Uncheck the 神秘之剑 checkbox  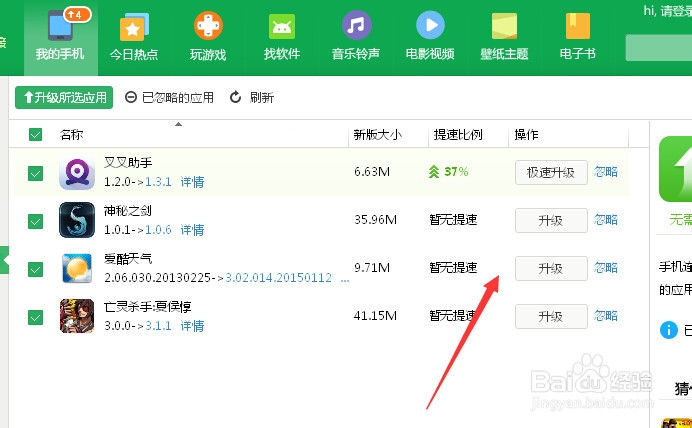(35, 221)
